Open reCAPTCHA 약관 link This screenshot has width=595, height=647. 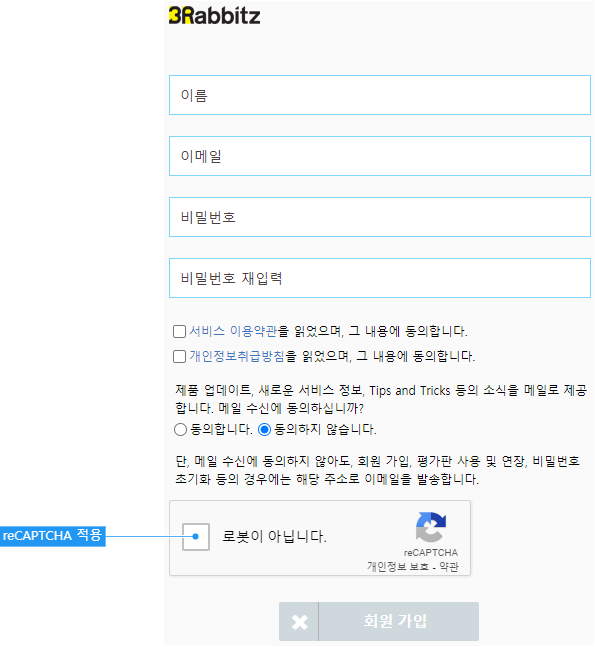(x=449, y=567)
